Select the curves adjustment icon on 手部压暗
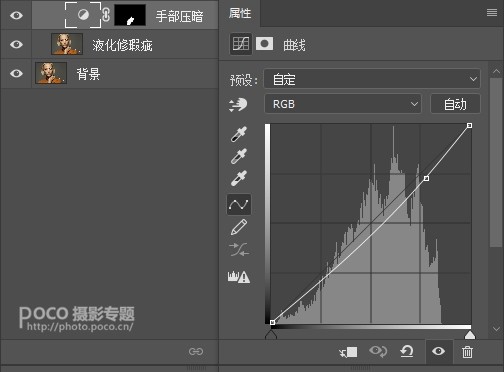 click(83, 15)
